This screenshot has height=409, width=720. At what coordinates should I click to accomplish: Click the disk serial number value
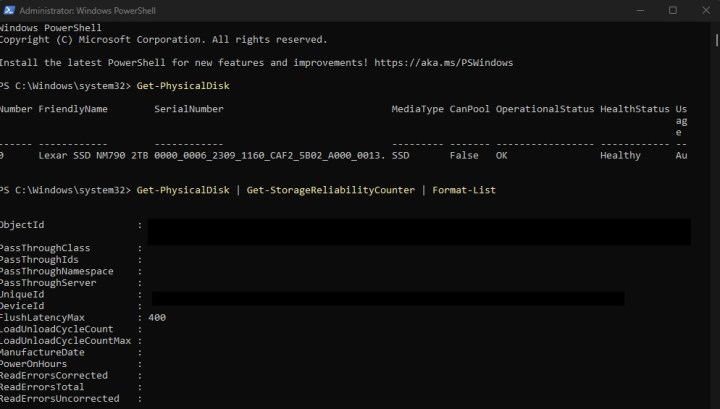click(x=269, y=156)
